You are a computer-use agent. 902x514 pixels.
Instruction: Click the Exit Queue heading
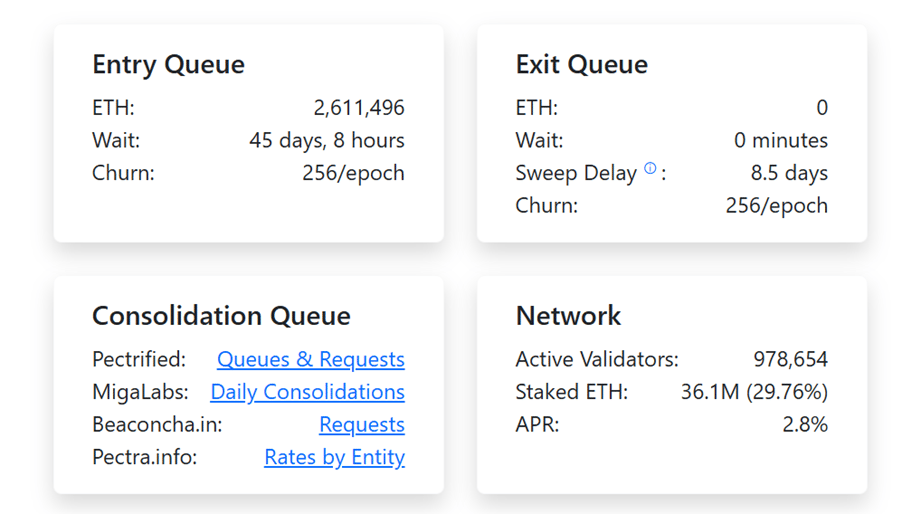click(581, 65)
